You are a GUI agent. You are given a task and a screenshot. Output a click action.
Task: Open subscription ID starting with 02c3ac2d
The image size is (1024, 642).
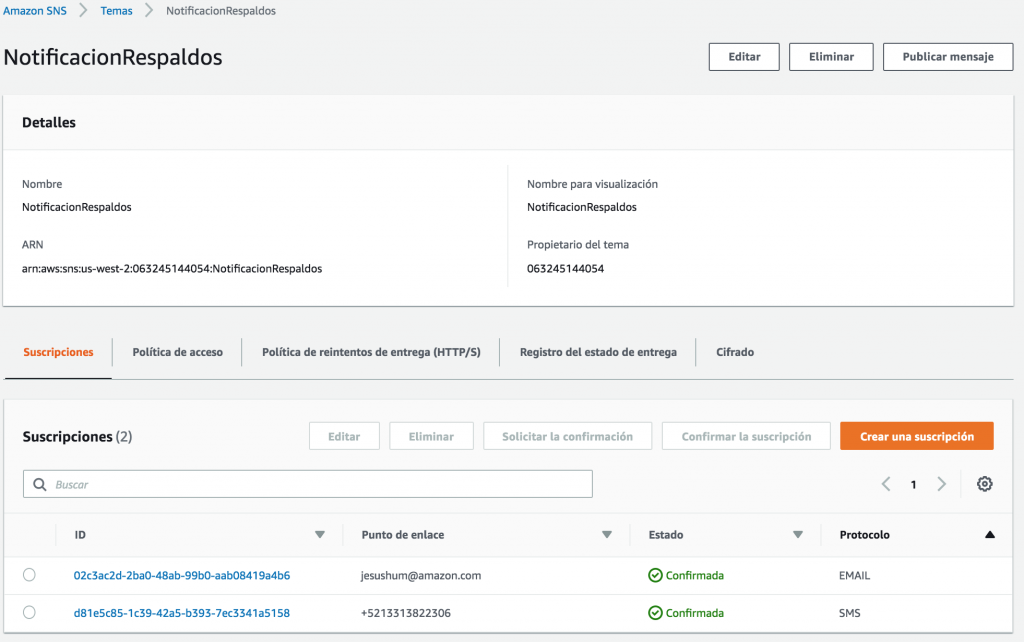click(x=182, y=575)
